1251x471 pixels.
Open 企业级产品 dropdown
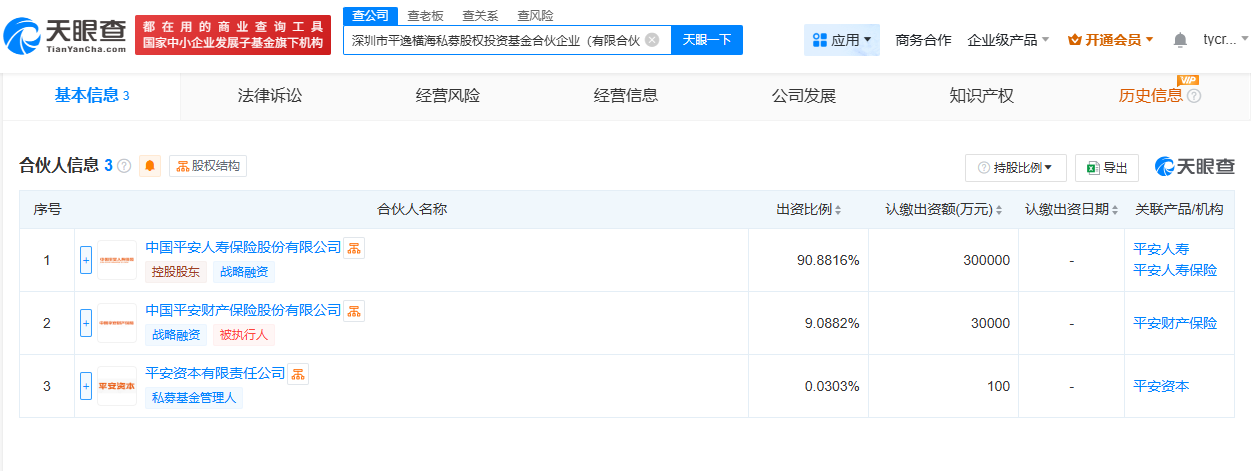[x=1008, y=40]
